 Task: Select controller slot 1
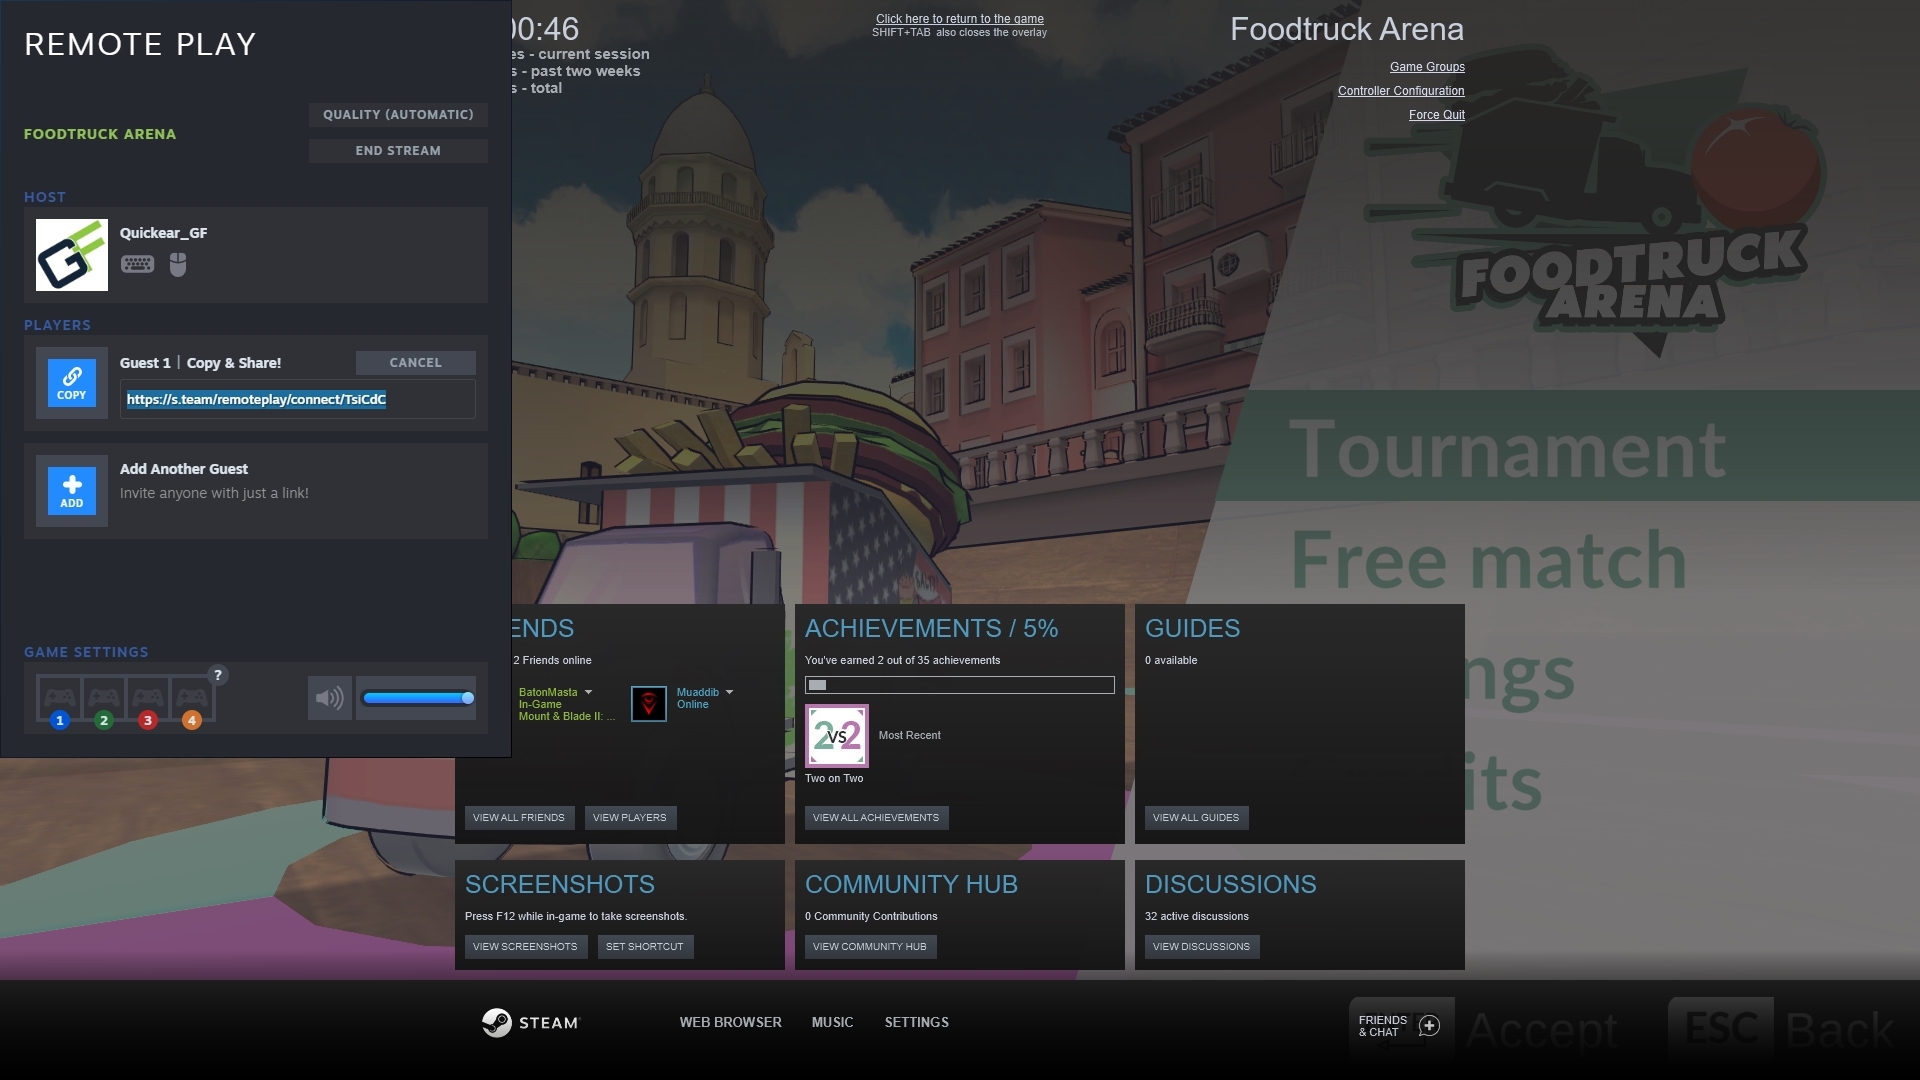[x=60, y=701]
